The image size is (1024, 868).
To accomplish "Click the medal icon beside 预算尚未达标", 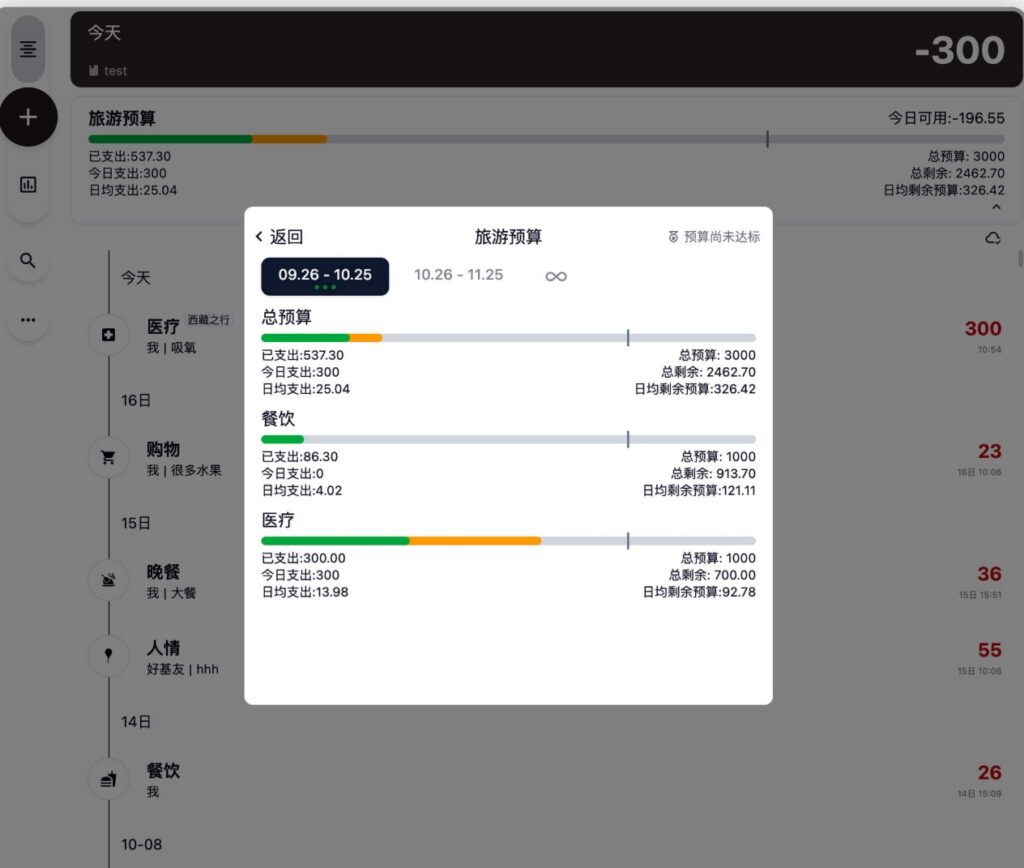I will click(673, 237).
